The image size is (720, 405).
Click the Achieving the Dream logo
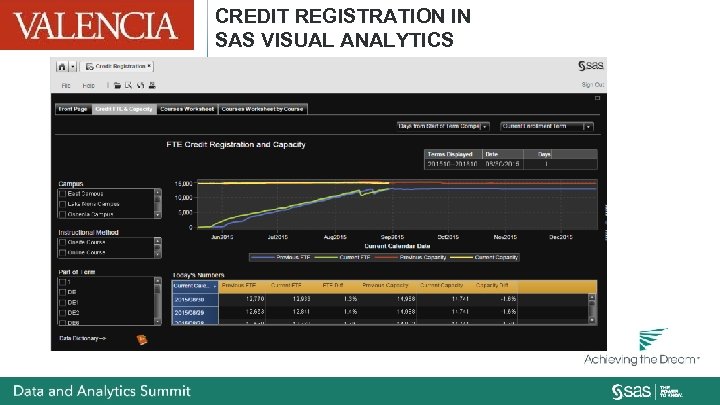[641, 348]
